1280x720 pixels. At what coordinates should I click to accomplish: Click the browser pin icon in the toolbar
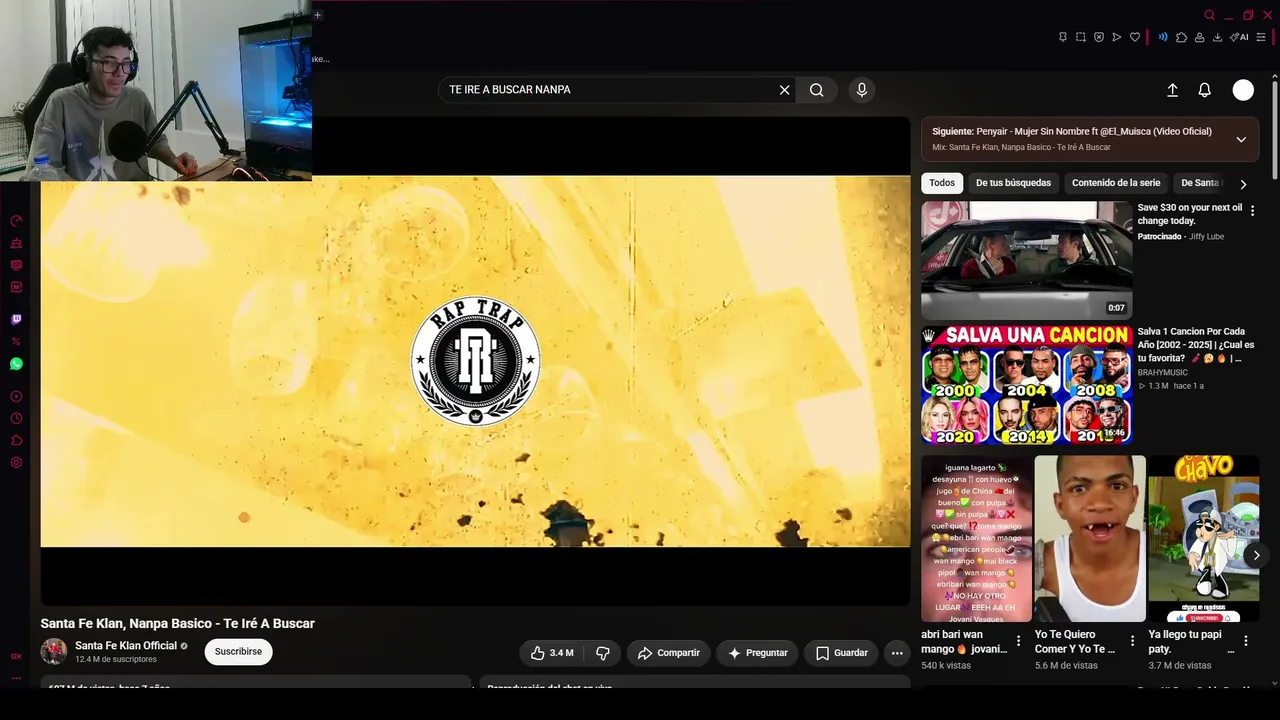coord(1063,37)
